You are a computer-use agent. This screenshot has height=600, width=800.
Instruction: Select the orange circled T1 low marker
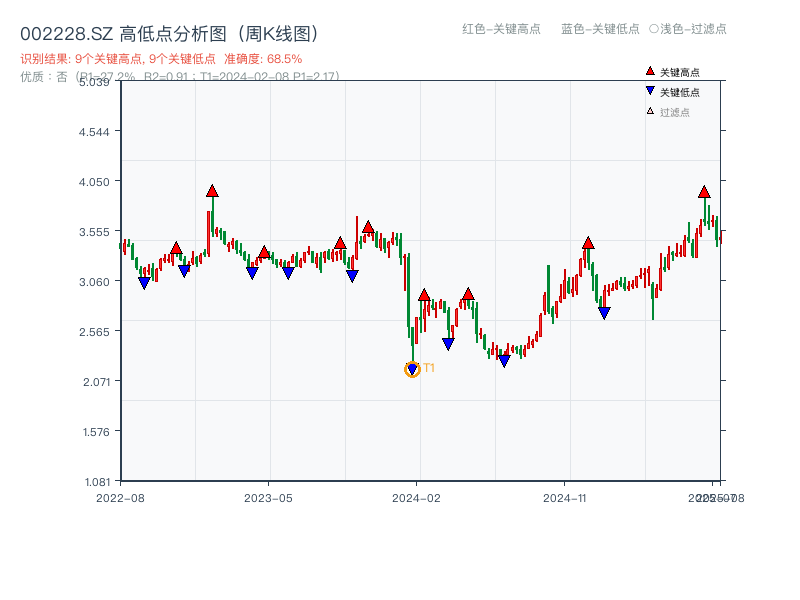[x=412, y=369]
